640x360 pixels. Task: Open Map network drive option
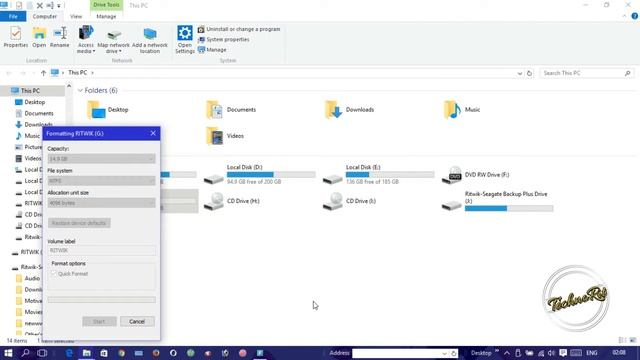pos(113,41)
